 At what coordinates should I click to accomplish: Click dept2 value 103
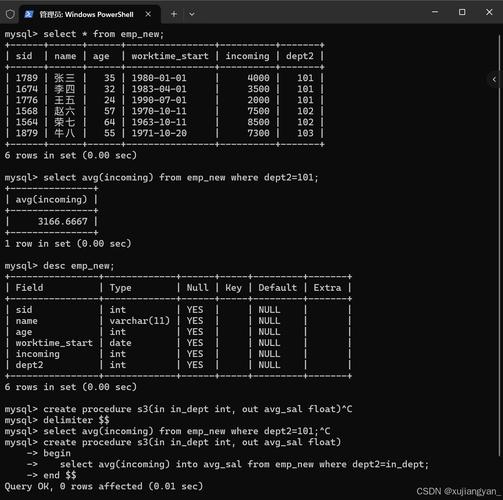[305, 133]
